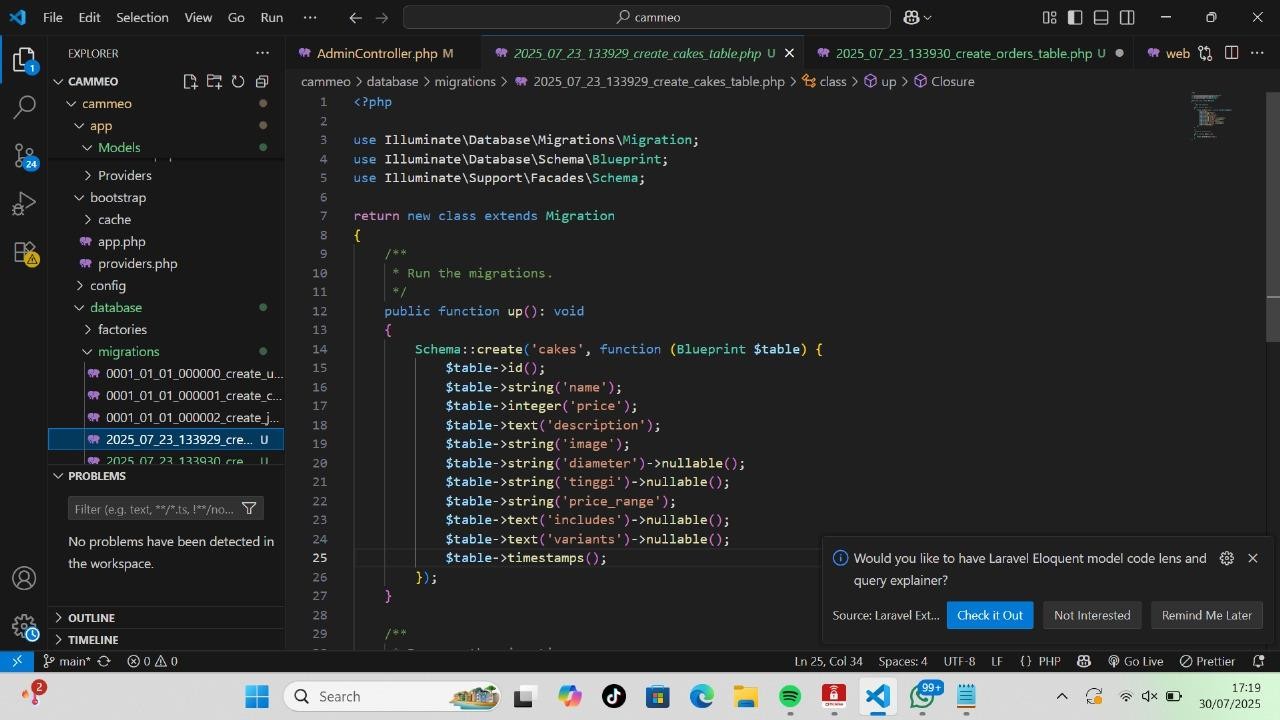
Task: Click the Check it Out button
Action: tap(989, 615)
